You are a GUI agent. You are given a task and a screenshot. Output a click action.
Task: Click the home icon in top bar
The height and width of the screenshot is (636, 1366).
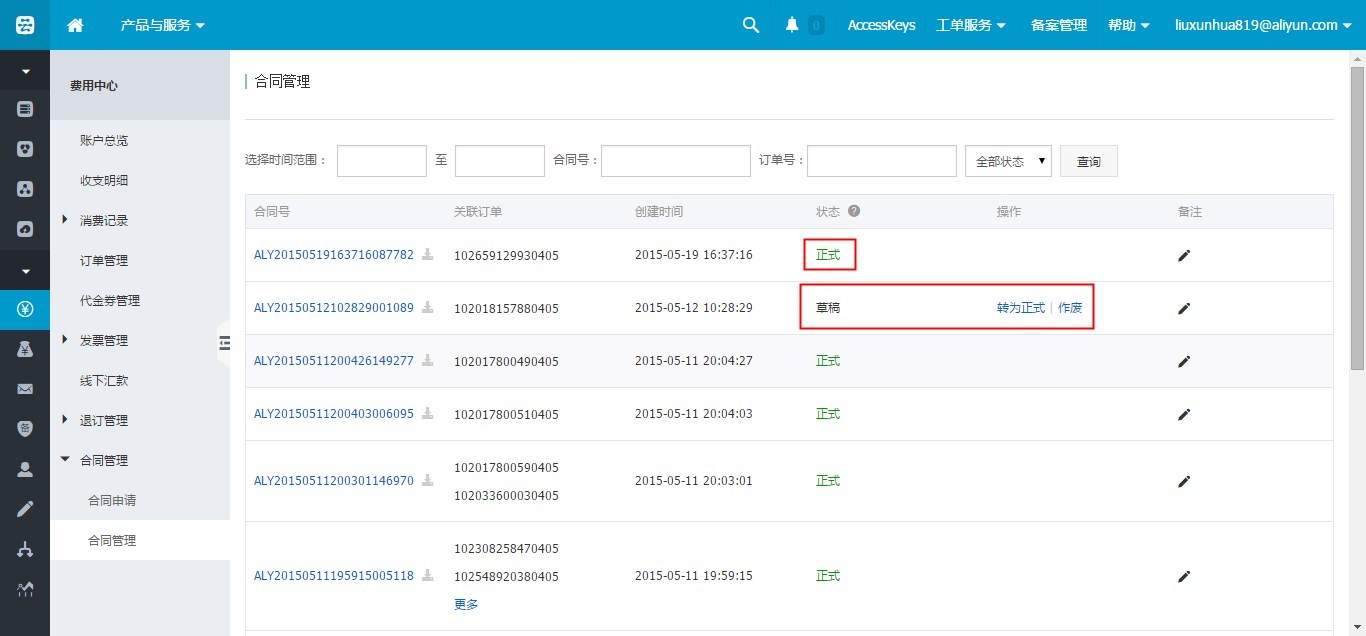[75, 25]
